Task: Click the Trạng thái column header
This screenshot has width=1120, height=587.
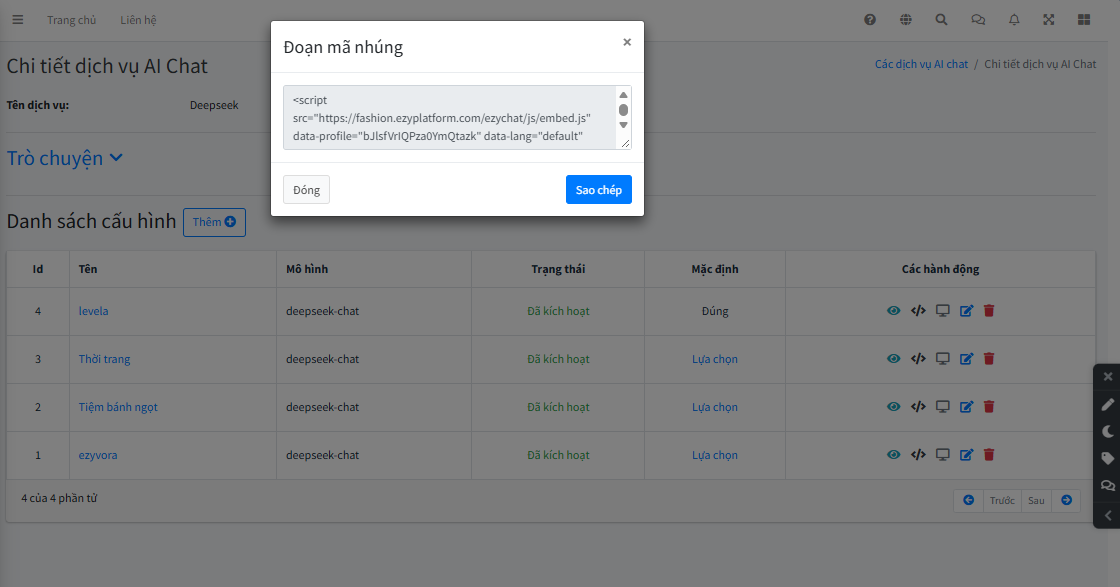Action: coord(558,269)
